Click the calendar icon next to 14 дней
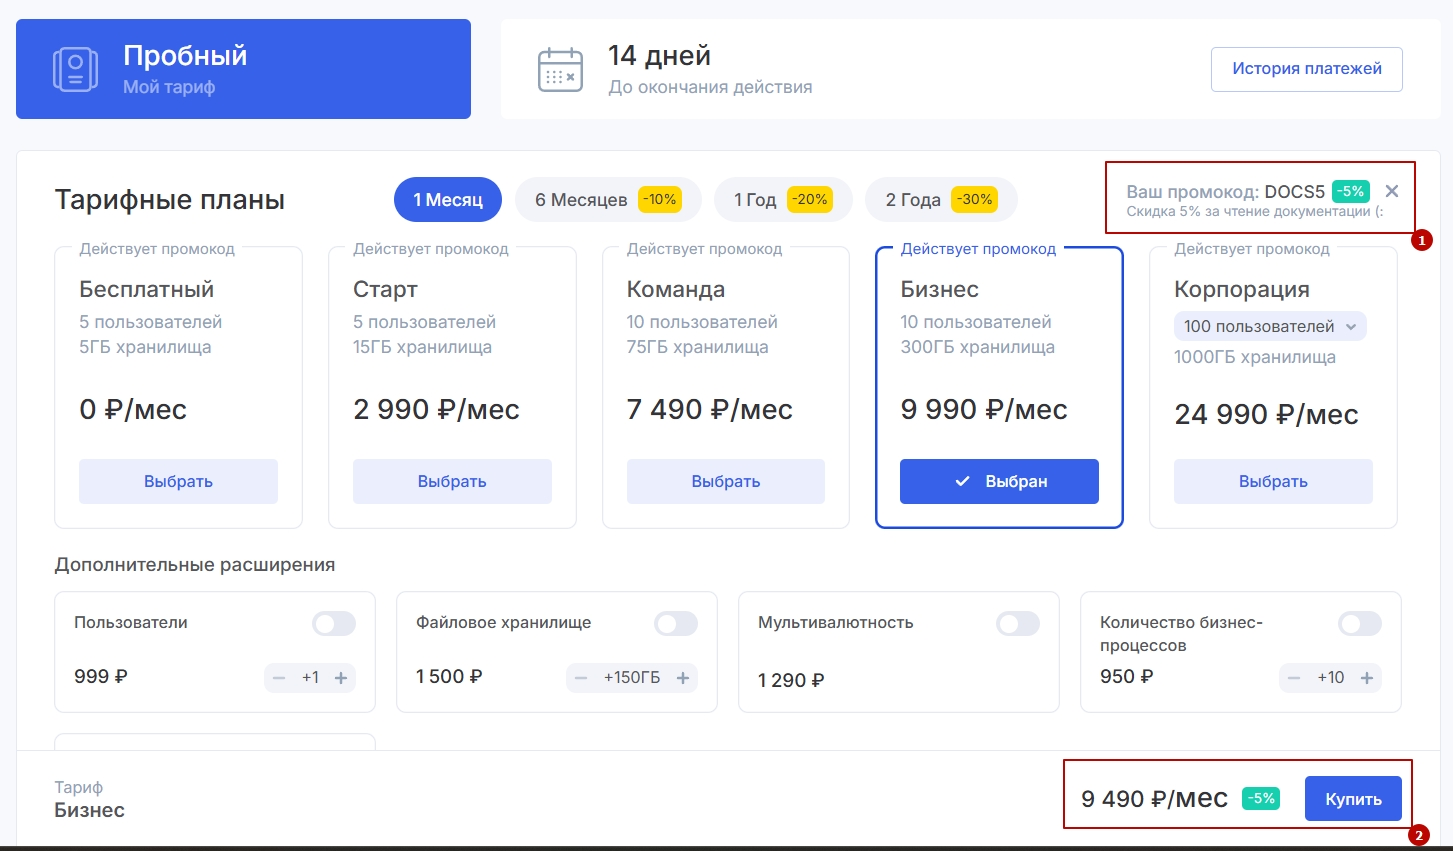This screenshot has width=1453, height=851. click(x=560, y=69)
